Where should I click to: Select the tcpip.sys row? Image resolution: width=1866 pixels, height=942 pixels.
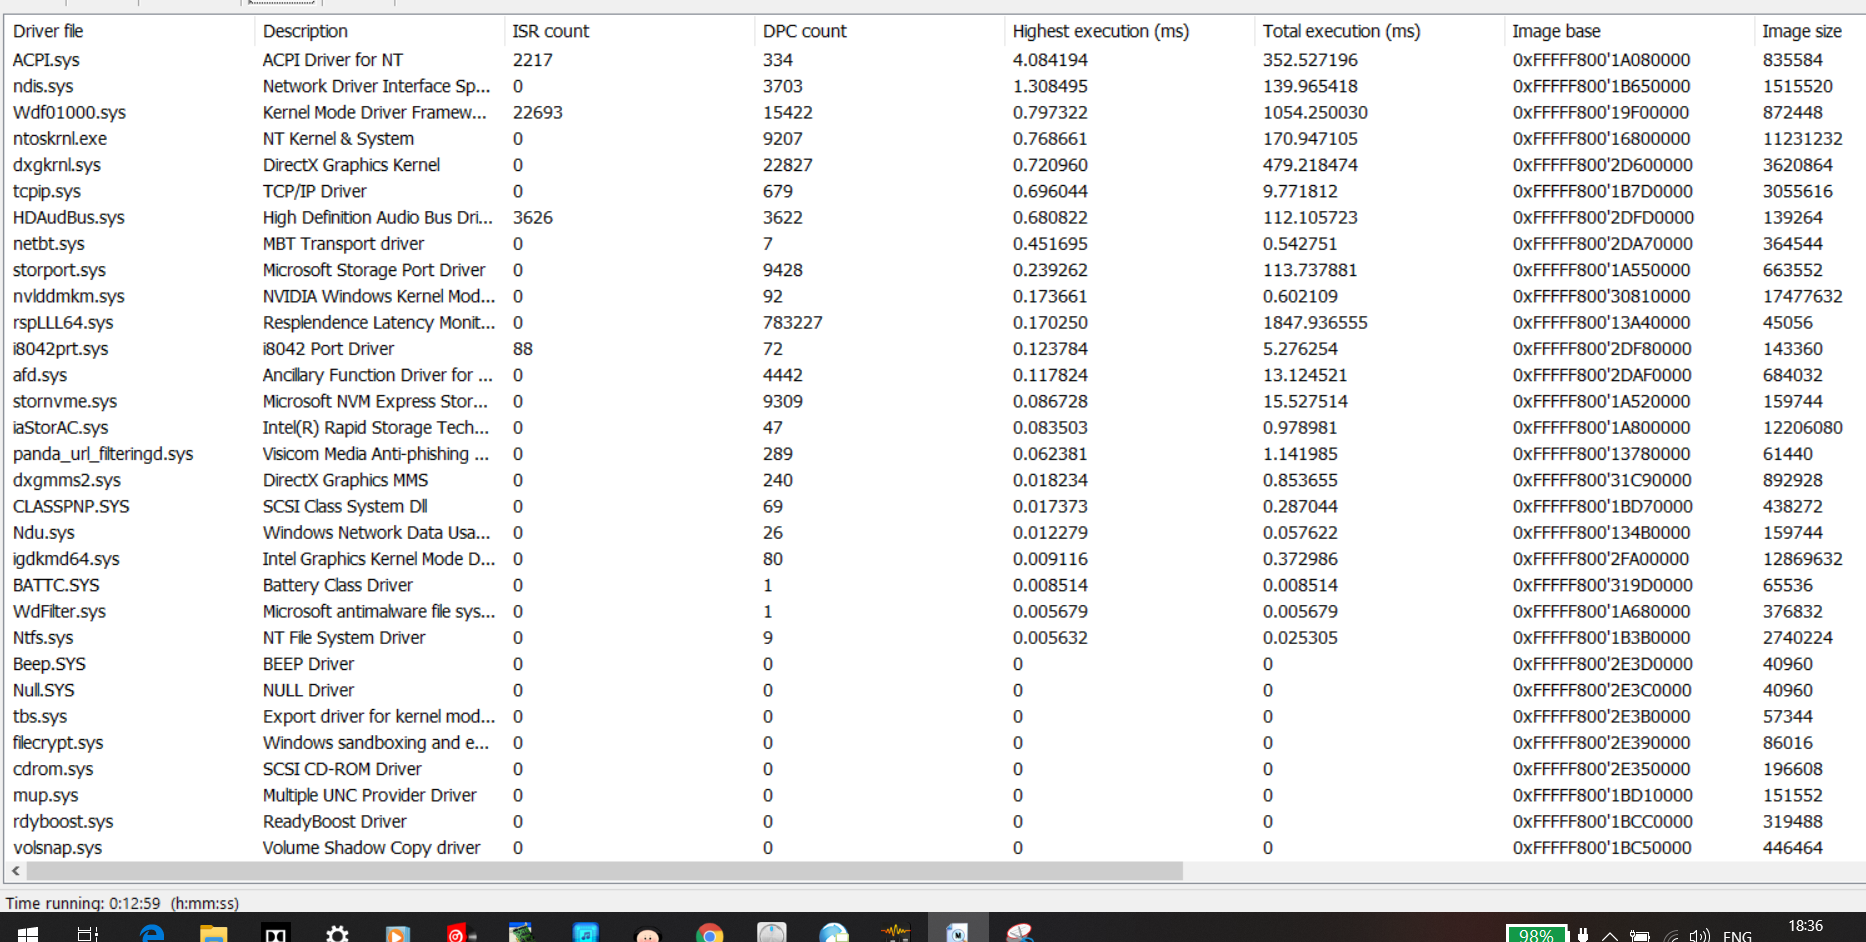[935, 191]
